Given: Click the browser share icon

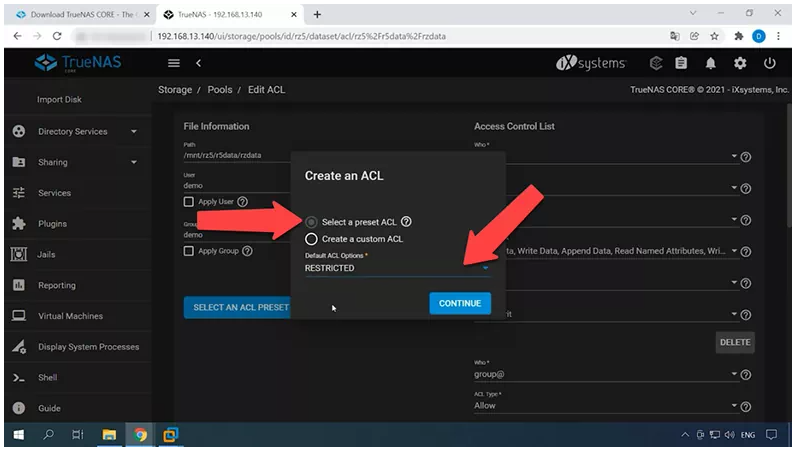Looking at the screenshot, I should 694,36.
